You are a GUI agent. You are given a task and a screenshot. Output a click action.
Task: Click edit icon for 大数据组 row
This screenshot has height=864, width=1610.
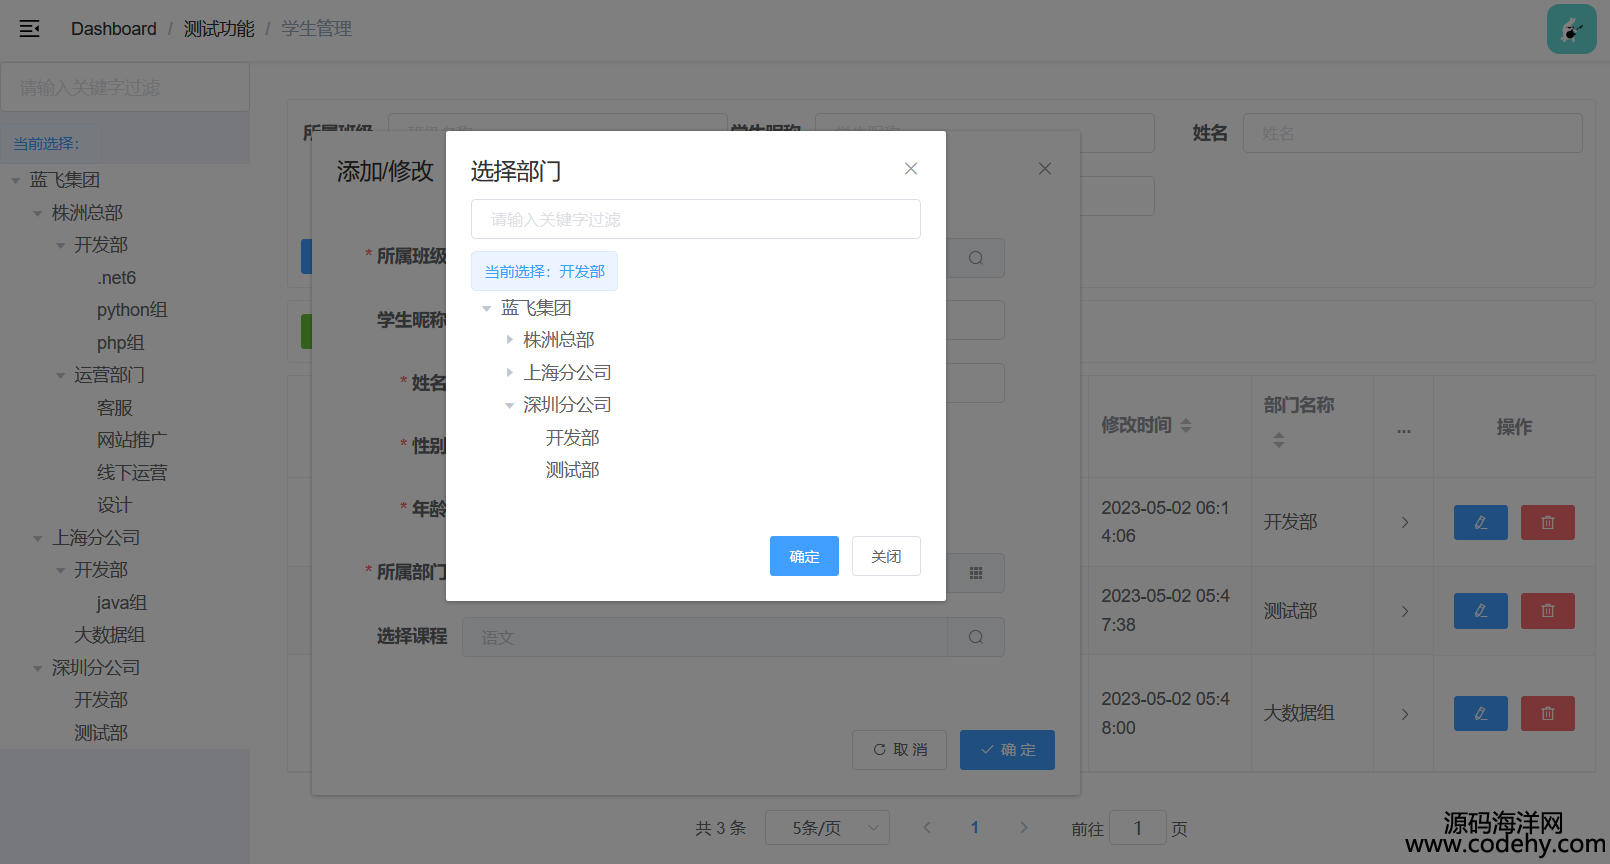tap(1480, 714)
